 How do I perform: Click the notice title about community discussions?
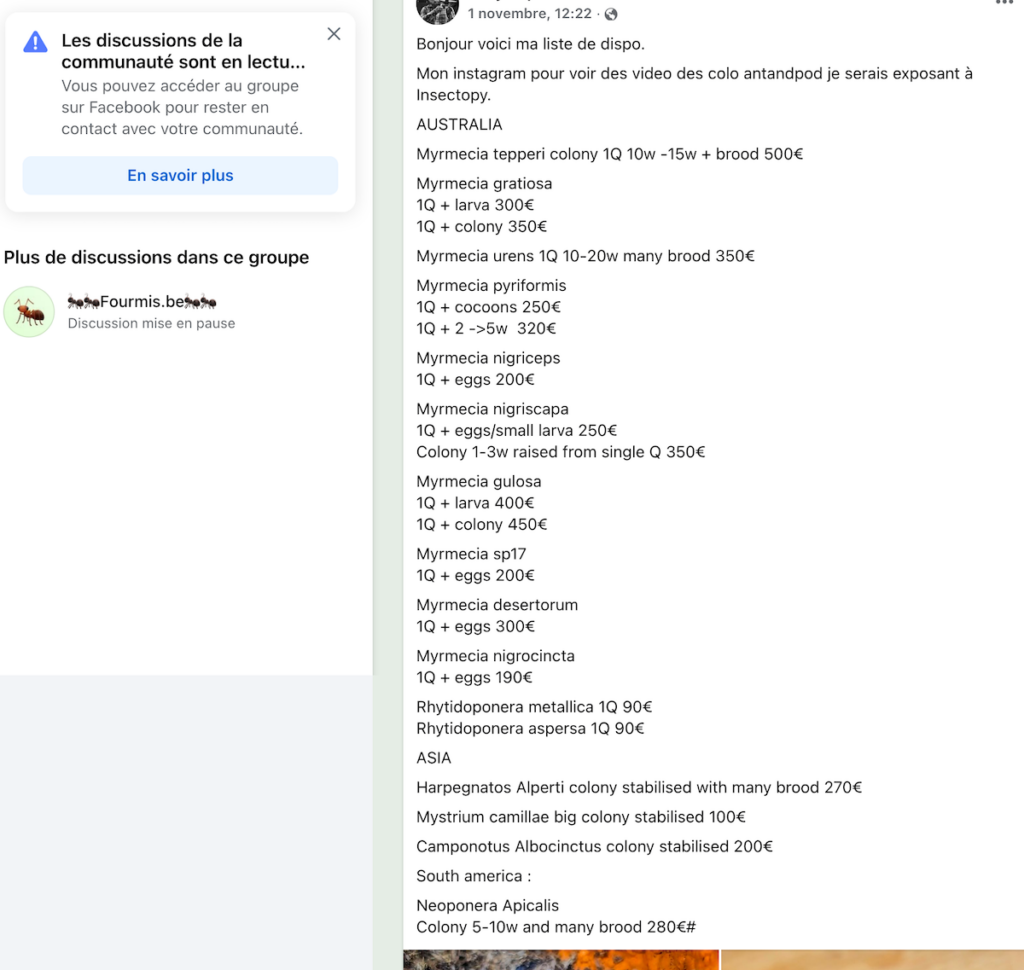point(183,51)
